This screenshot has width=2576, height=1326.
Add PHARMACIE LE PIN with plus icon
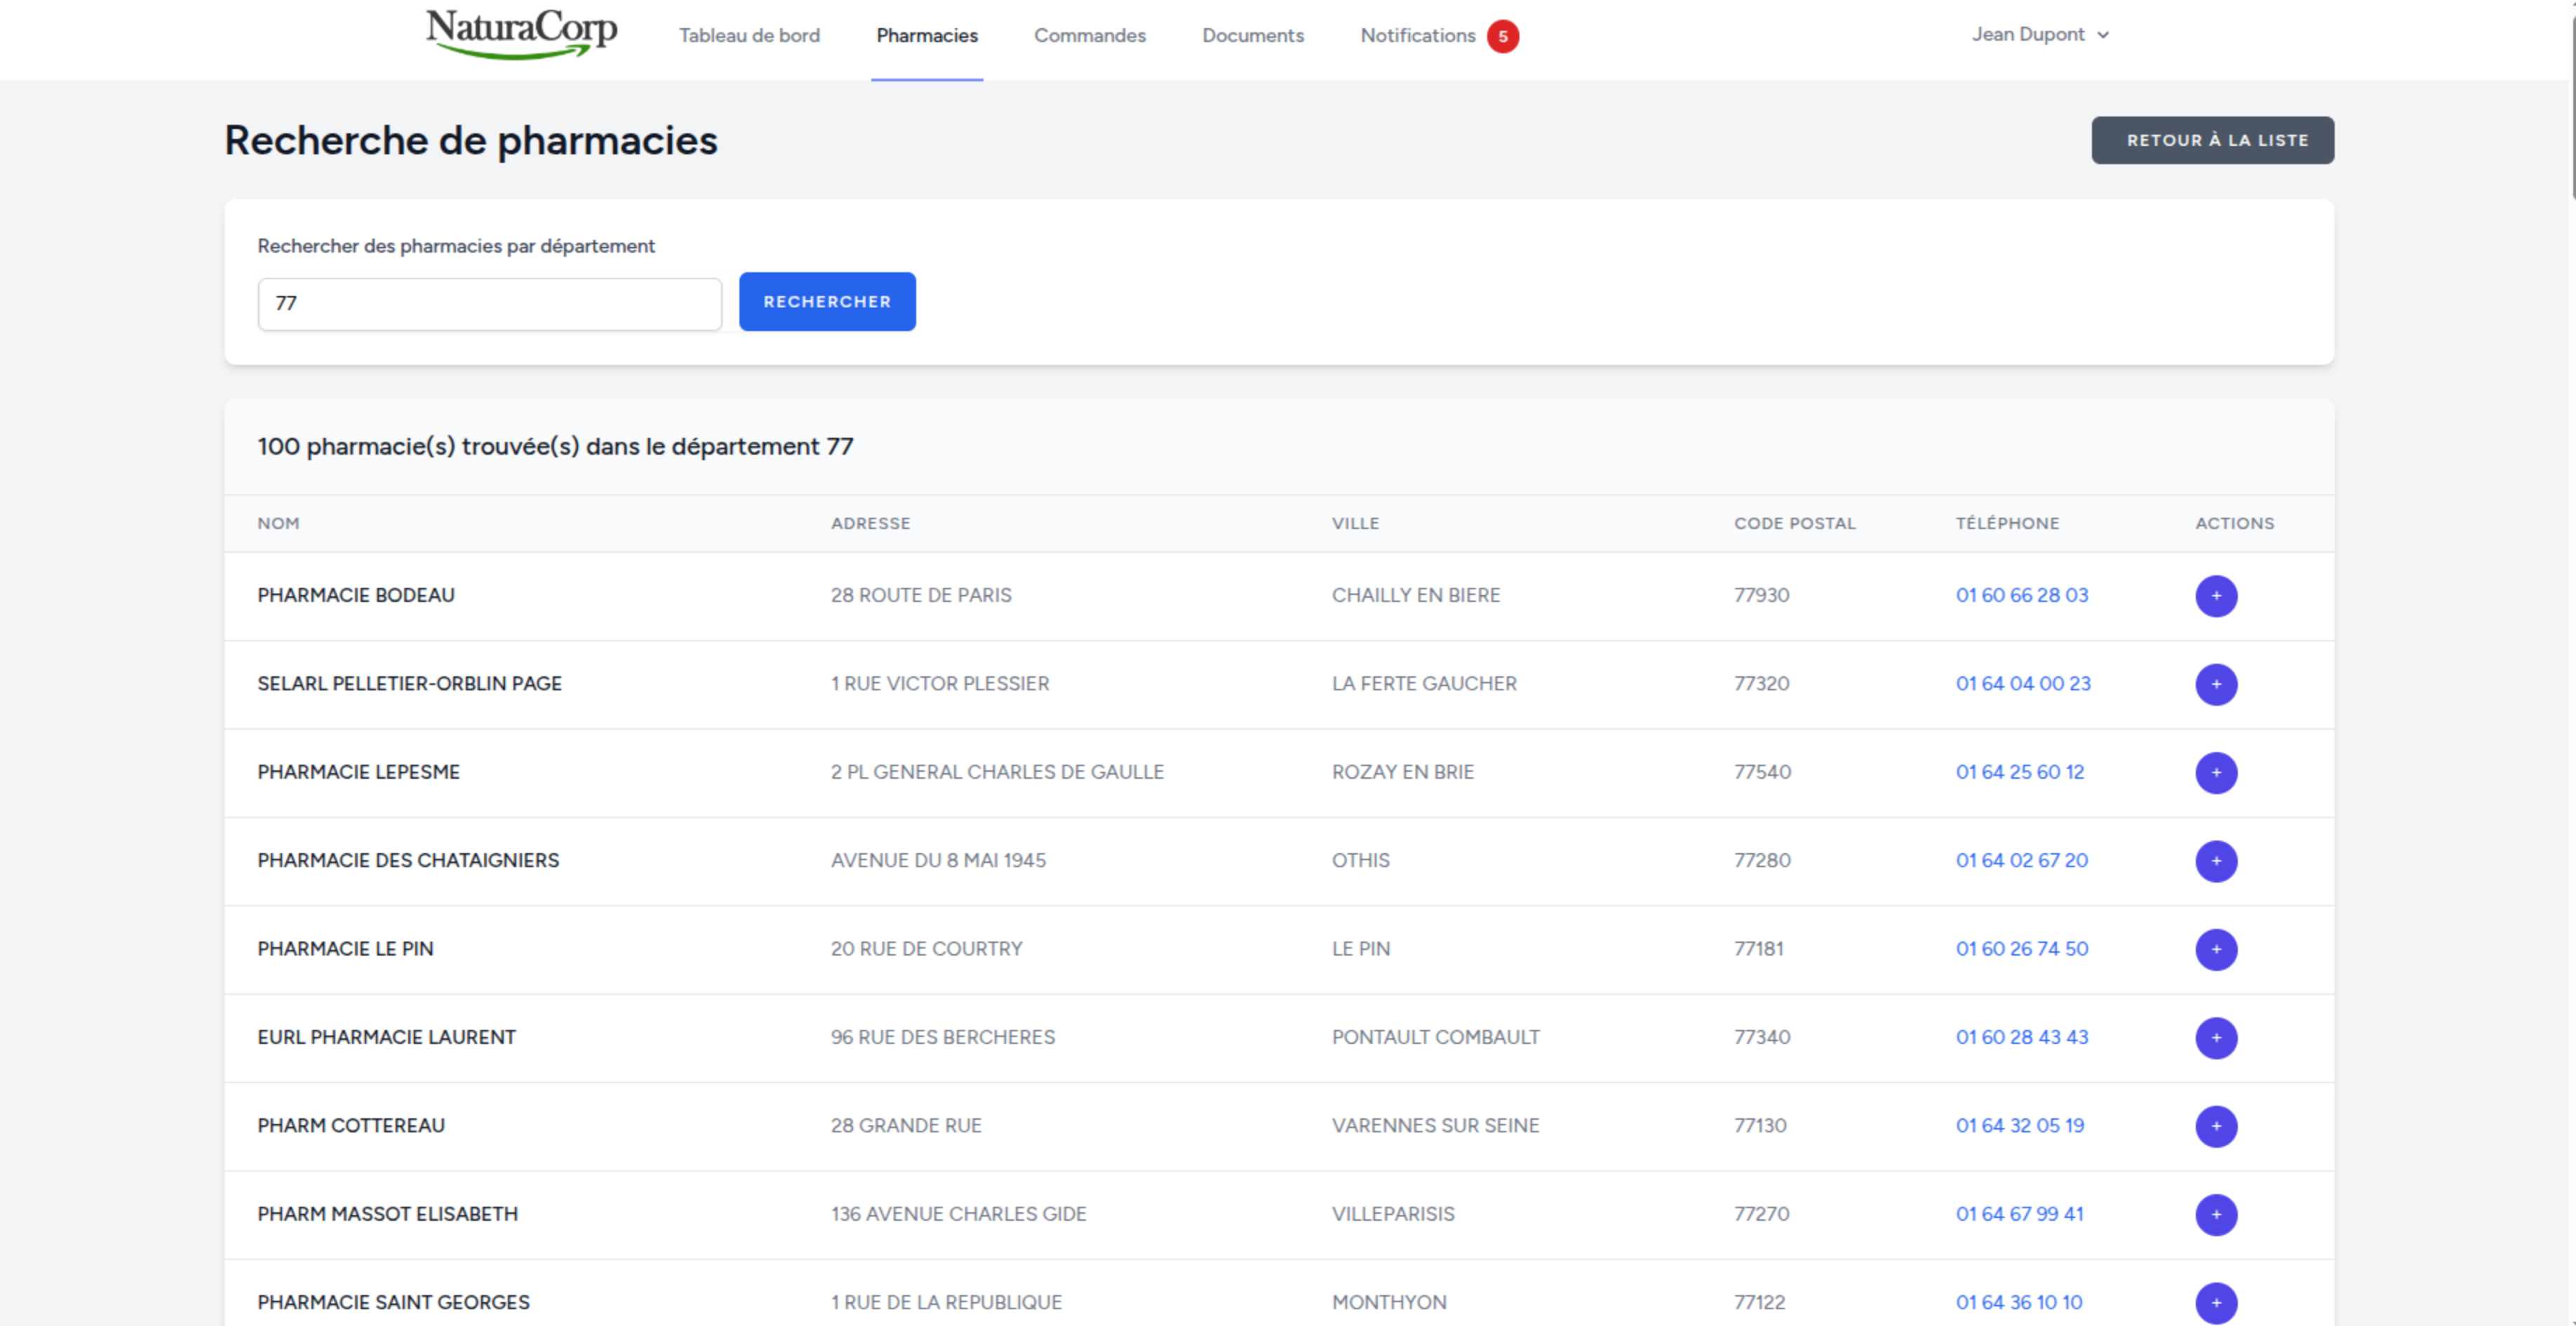point(2215,949)
